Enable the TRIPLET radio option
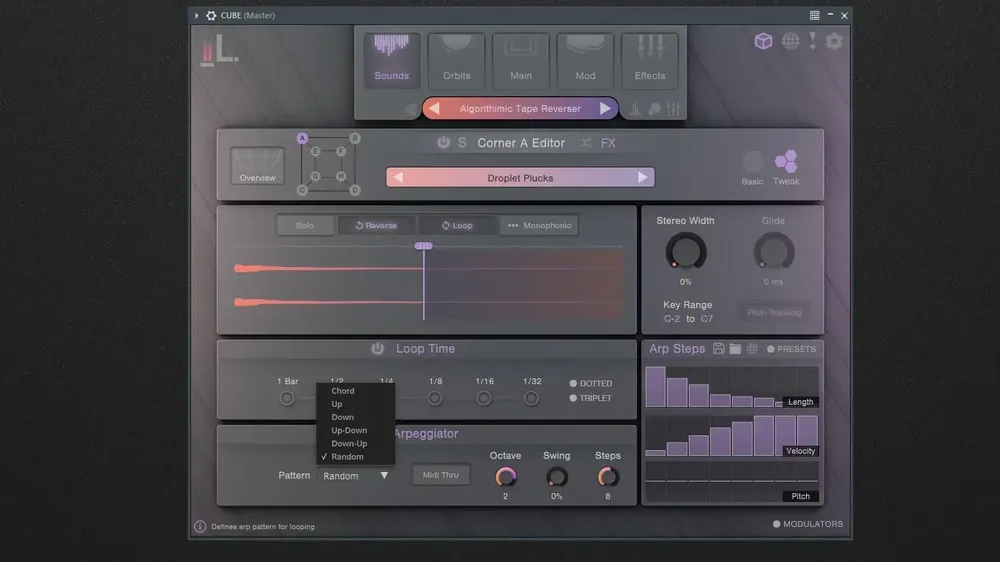Image resolution: width=1000 pixels, height=562 pixels. (573, 398)
